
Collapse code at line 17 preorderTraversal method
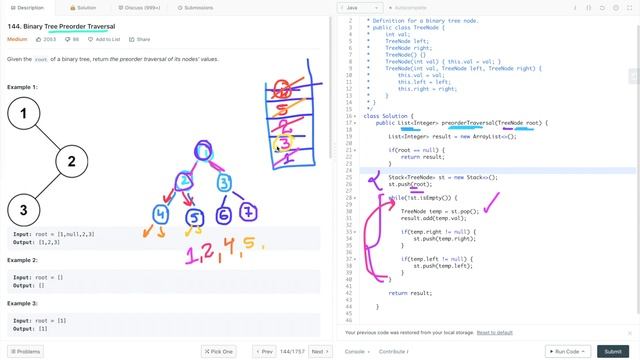coord(355,123)
